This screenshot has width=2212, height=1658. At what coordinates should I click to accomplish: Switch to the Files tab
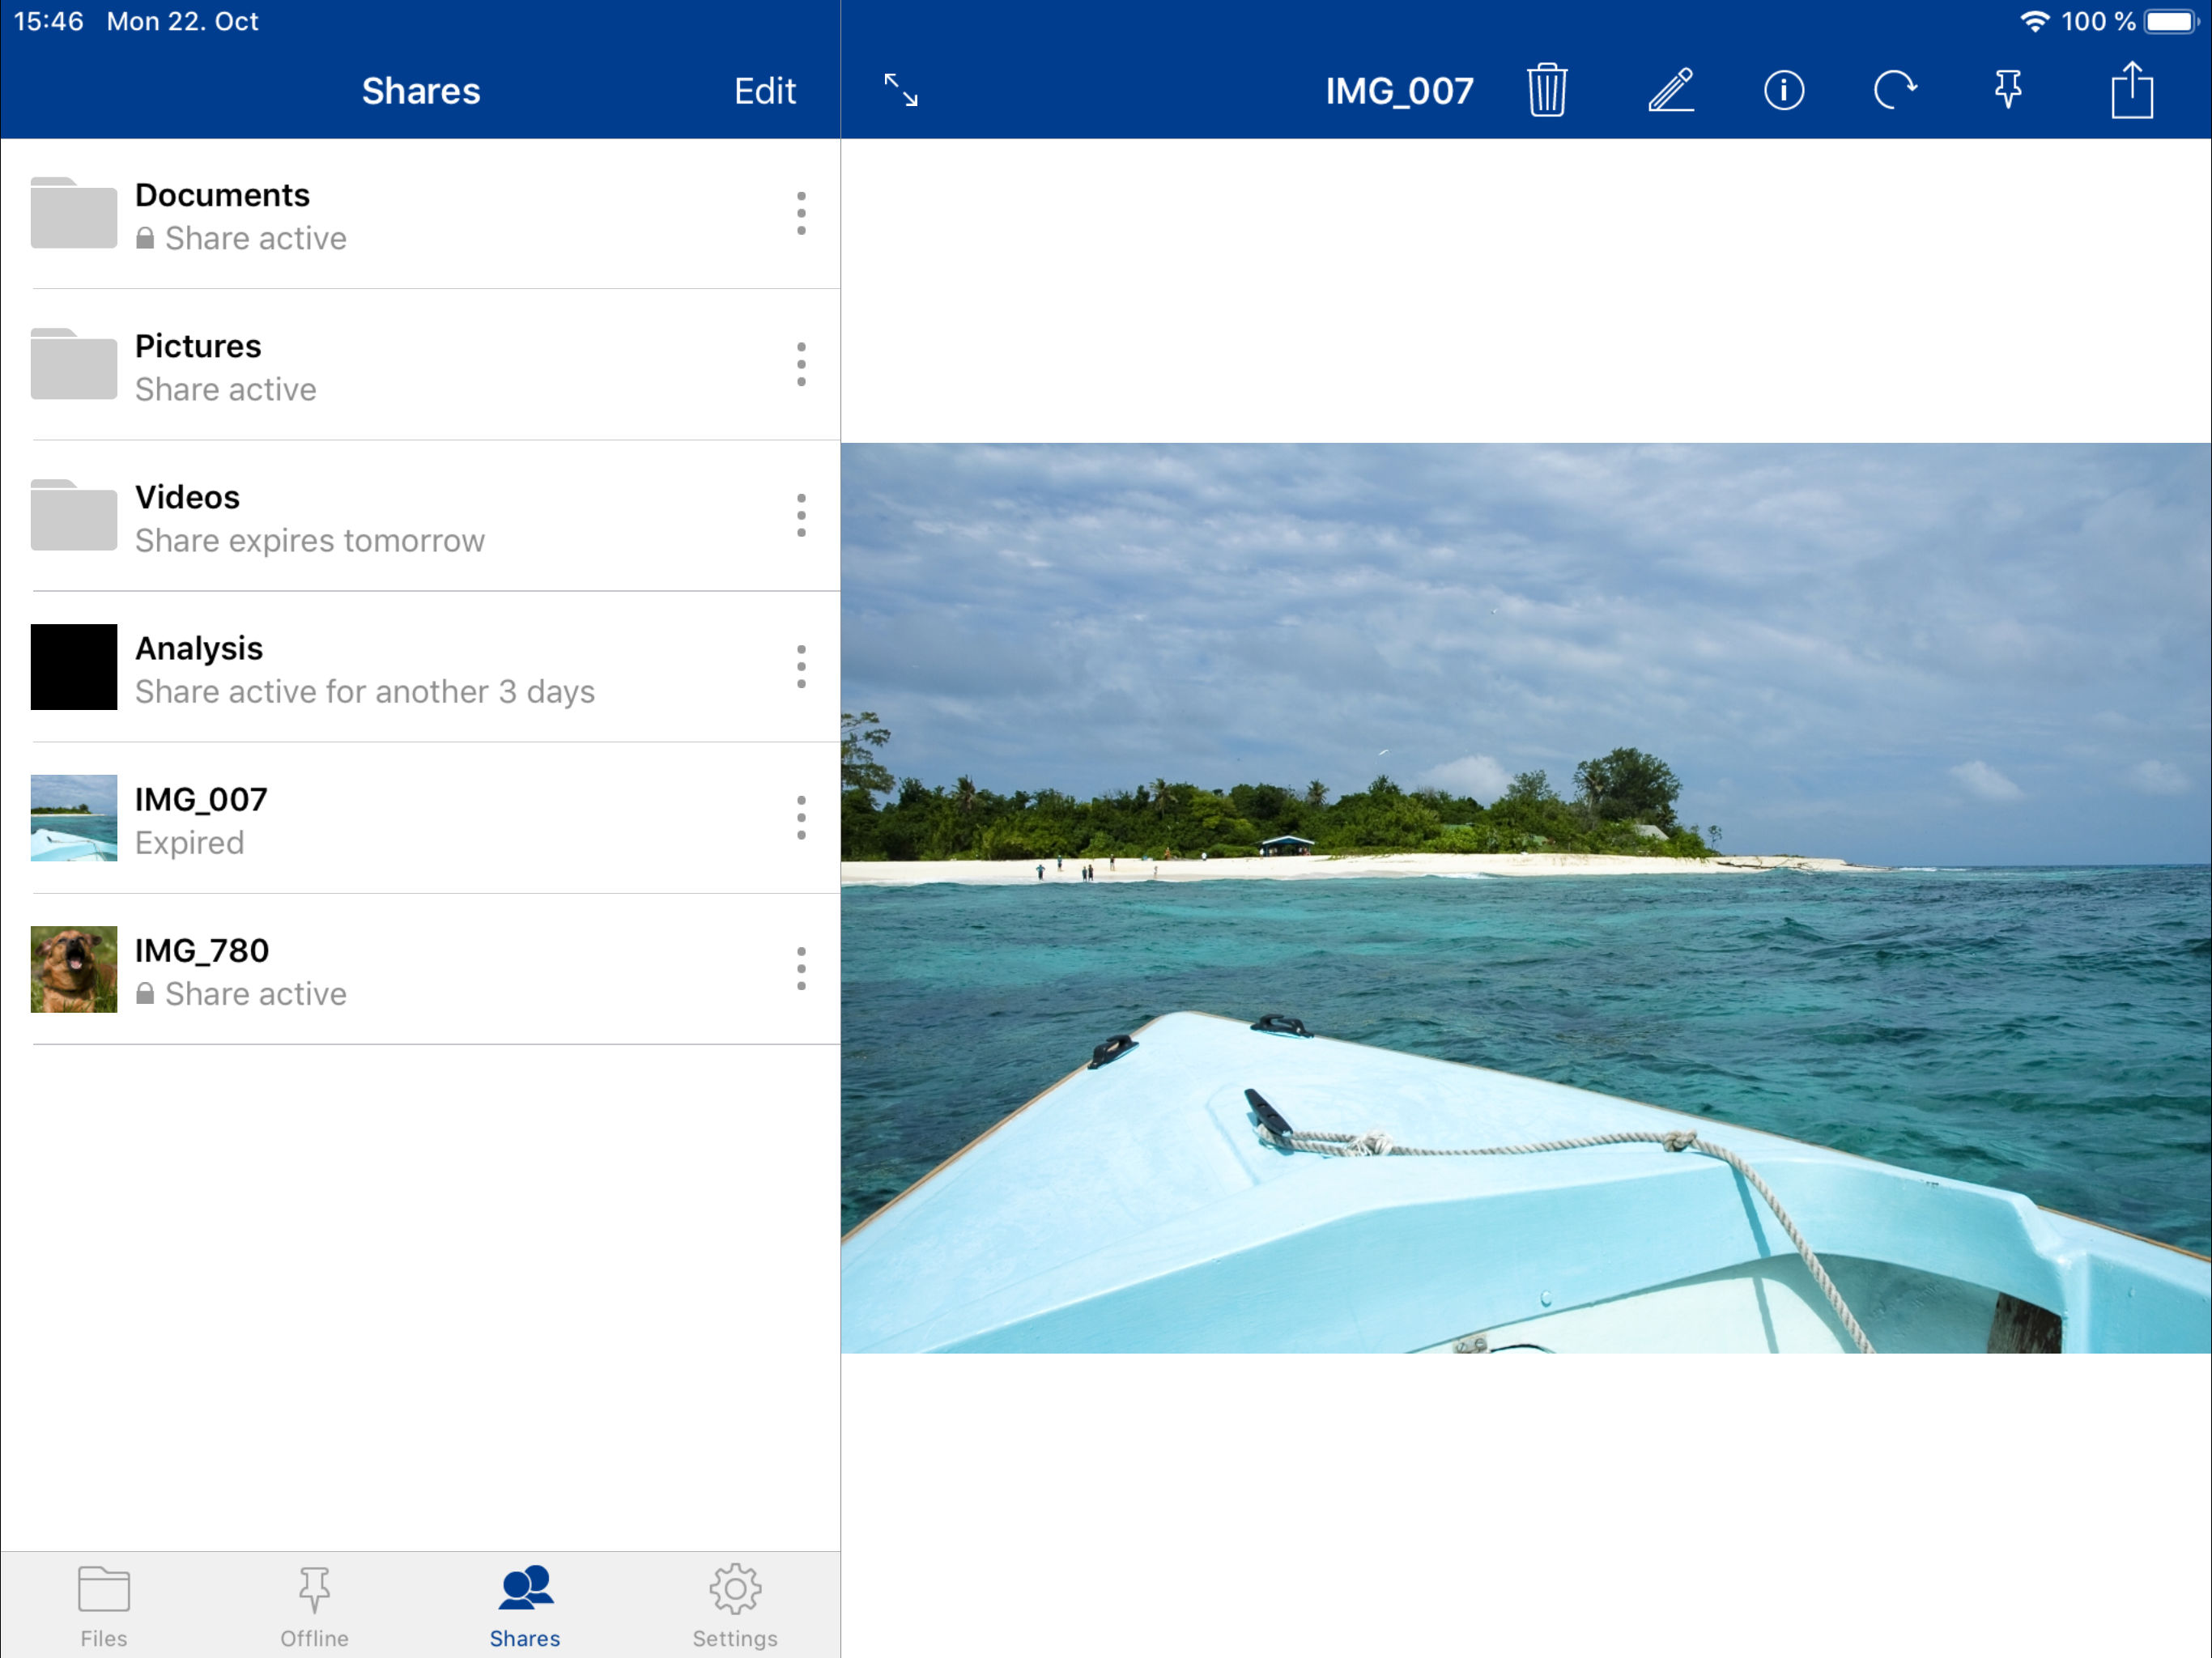pos(104,1605)
